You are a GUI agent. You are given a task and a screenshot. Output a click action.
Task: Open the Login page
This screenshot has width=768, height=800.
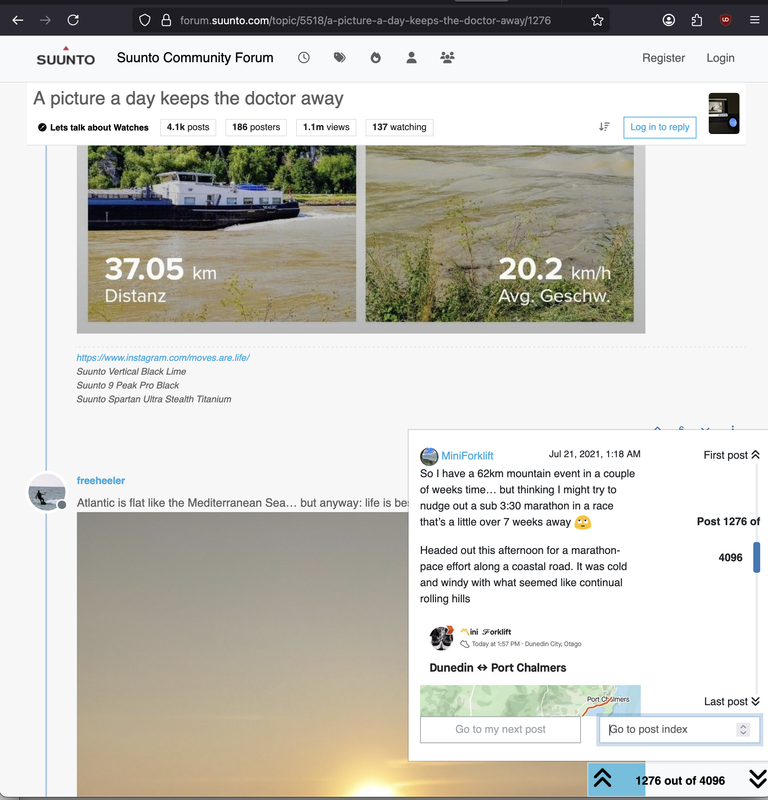[720, 58]
